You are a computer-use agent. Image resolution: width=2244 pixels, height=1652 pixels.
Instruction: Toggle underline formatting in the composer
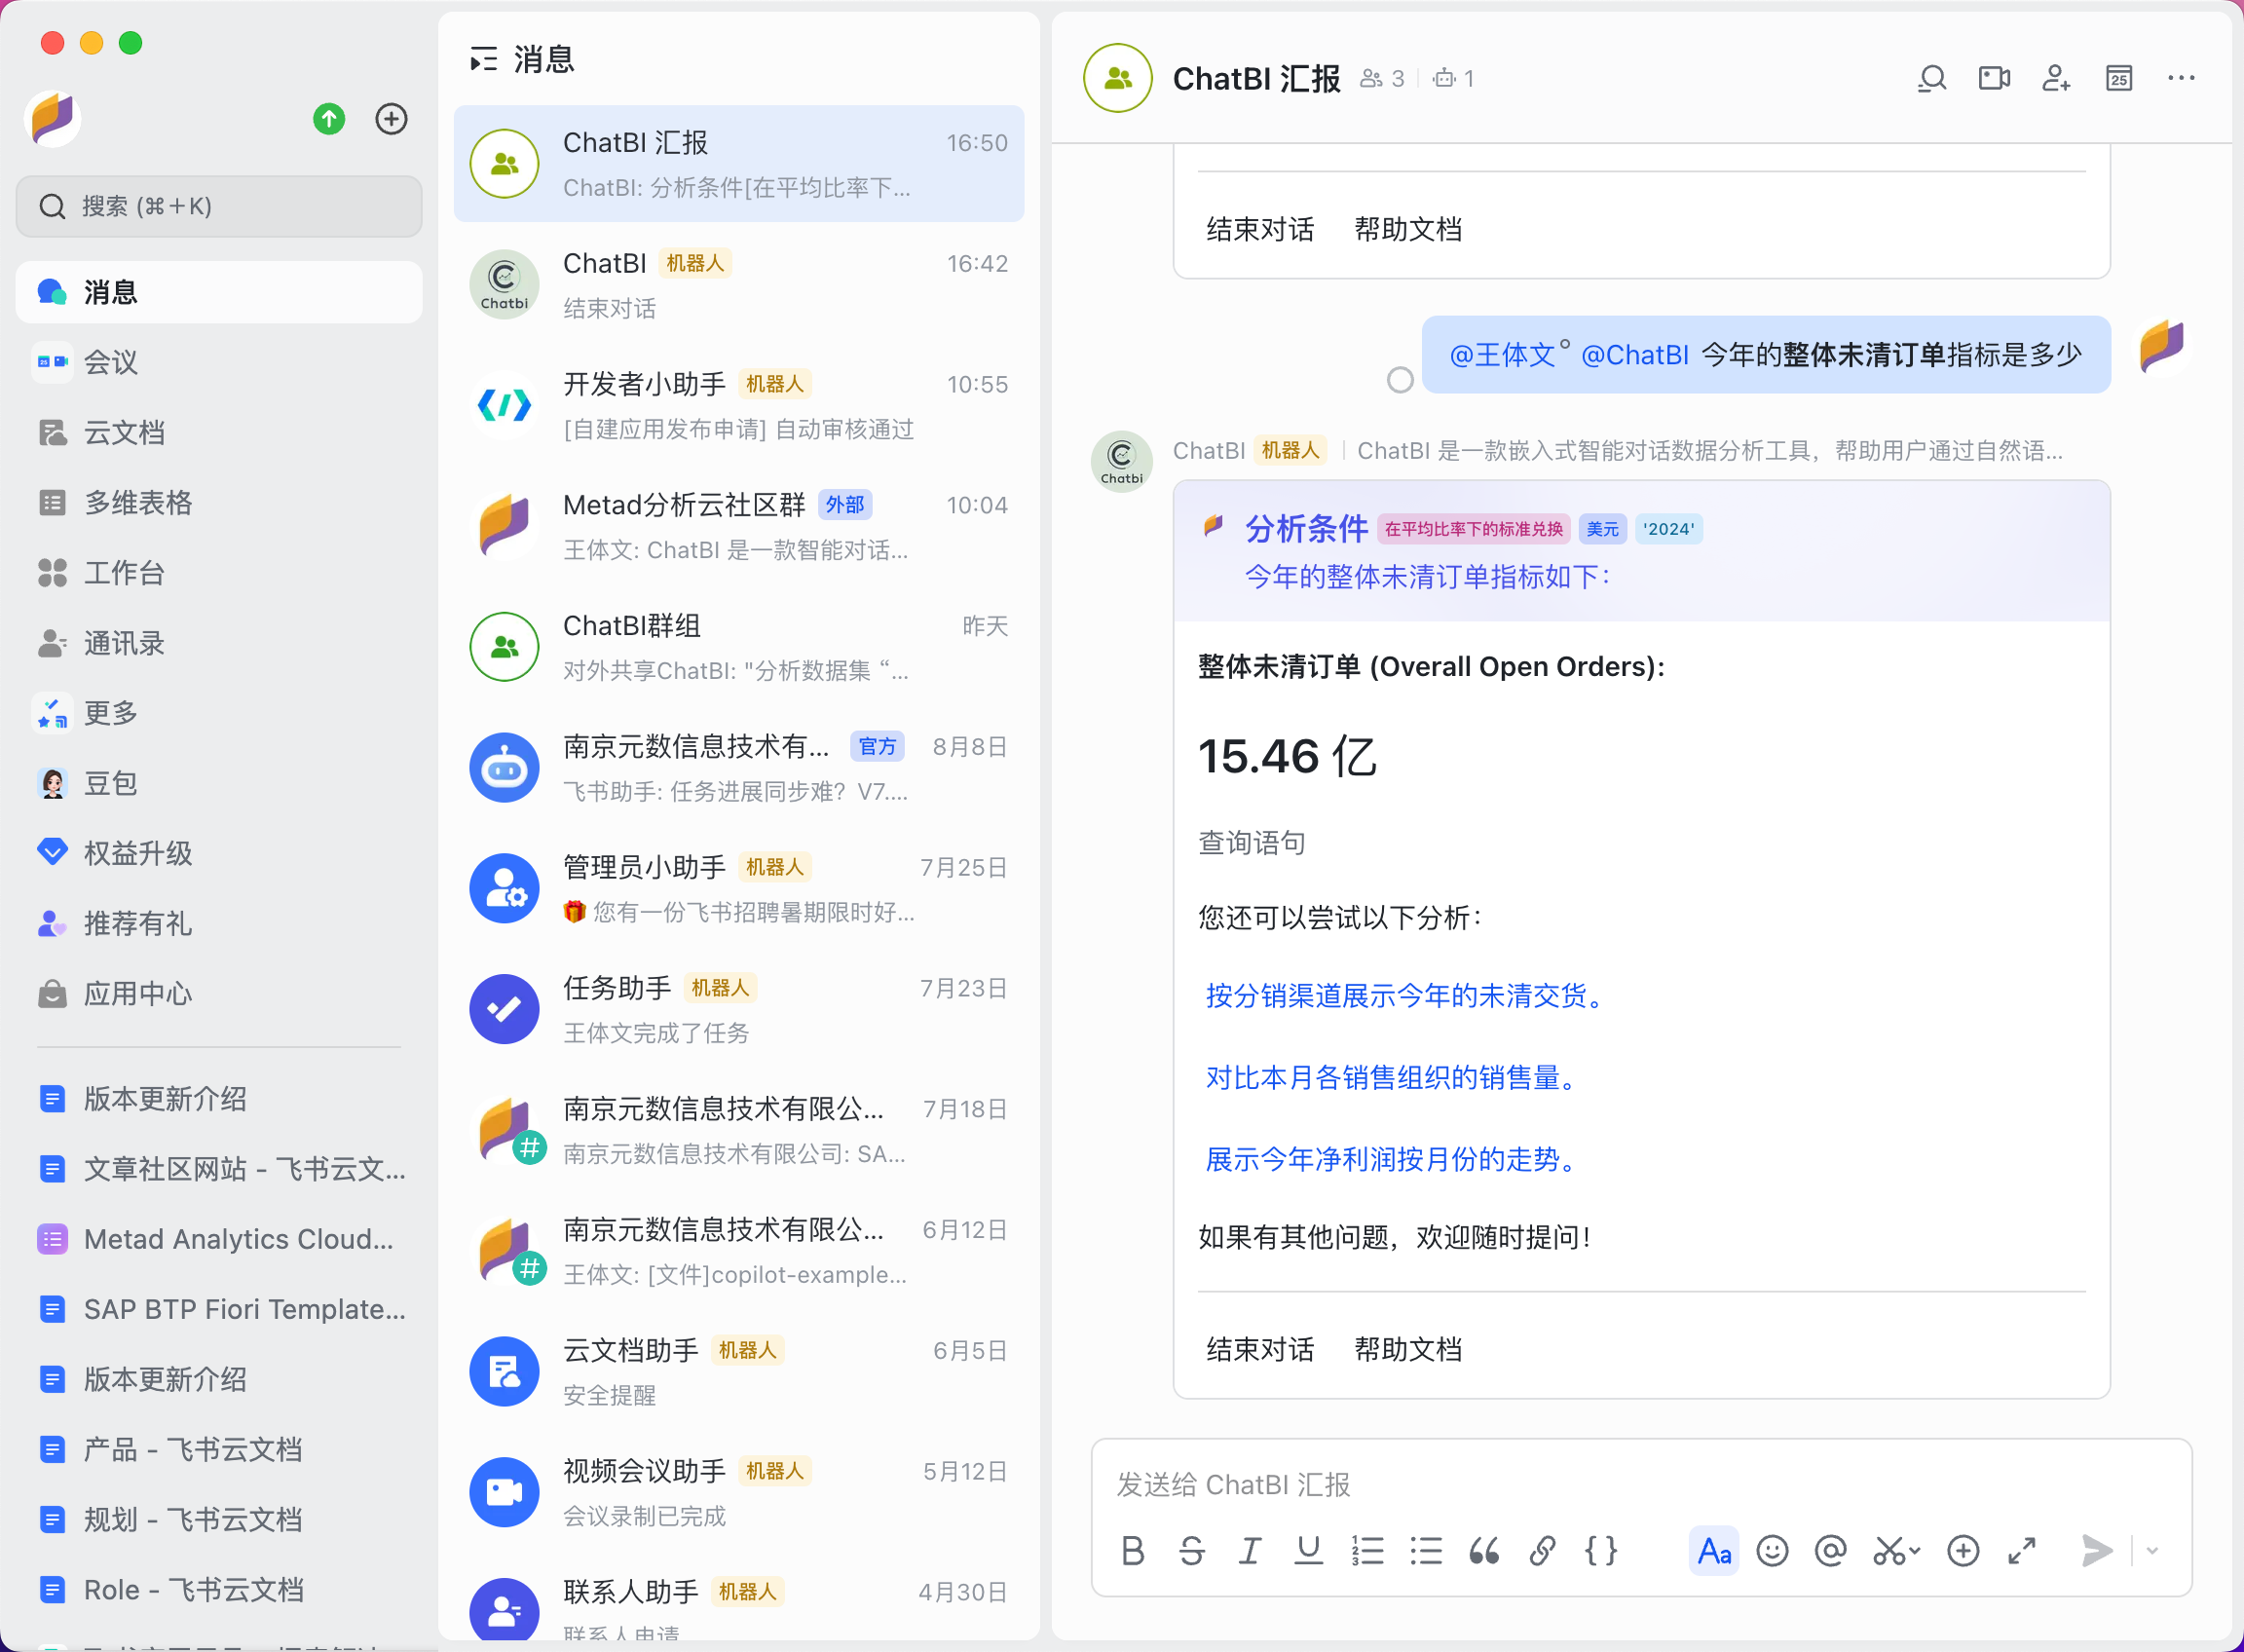1308,1551
